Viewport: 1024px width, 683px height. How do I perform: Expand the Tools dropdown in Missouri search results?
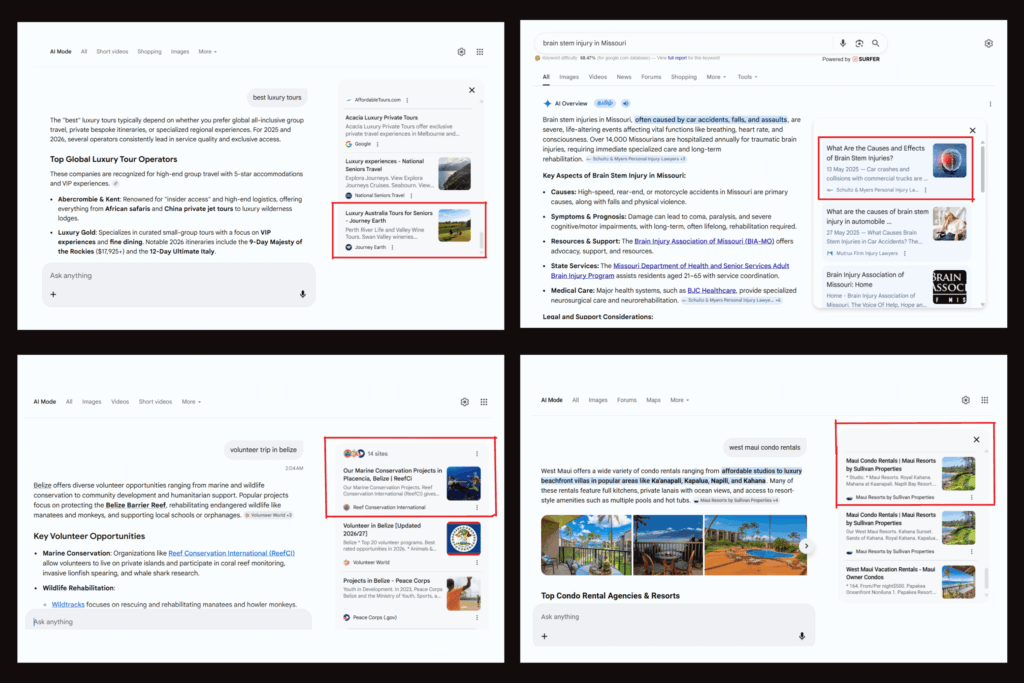(x=748, y=77)
